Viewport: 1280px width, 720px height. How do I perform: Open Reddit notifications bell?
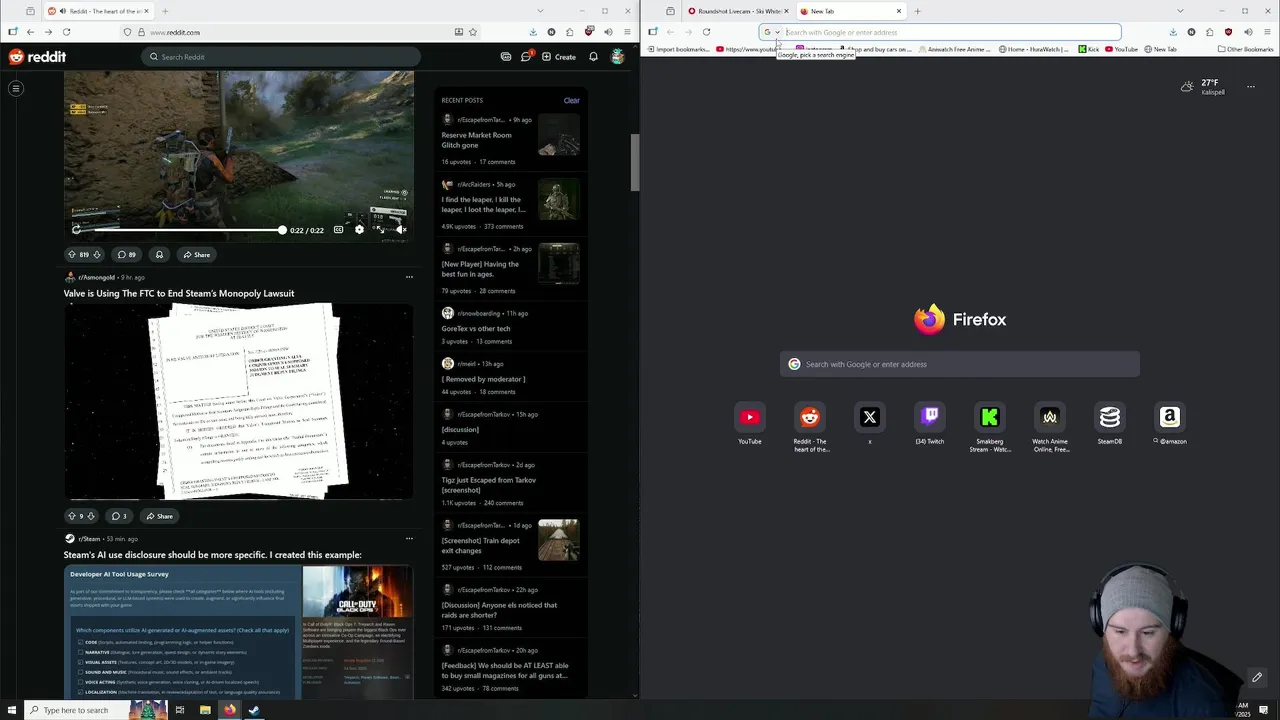[593, 57]
